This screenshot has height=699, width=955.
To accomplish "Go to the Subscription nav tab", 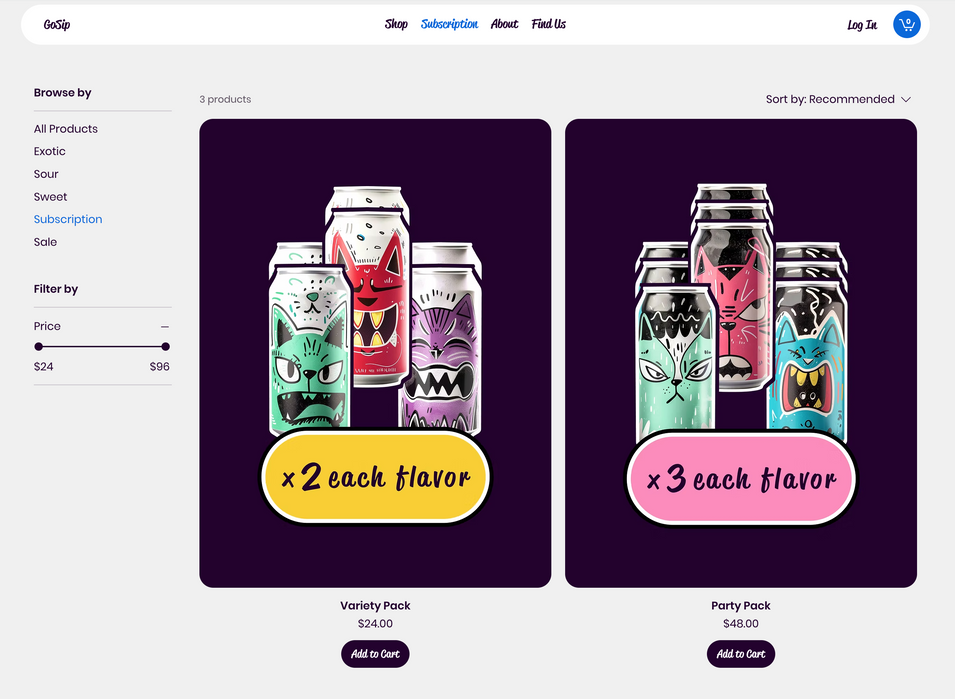I will [x=449, y=24].
